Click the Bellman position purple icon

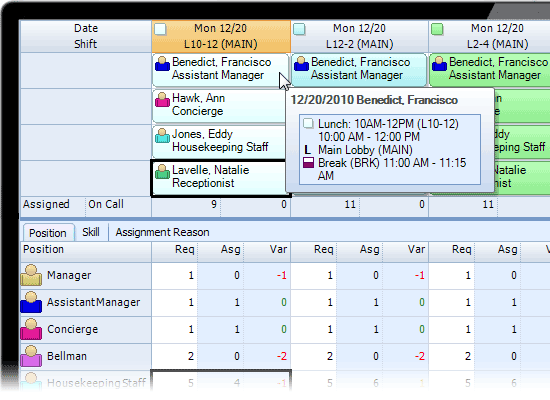(31, 356)
